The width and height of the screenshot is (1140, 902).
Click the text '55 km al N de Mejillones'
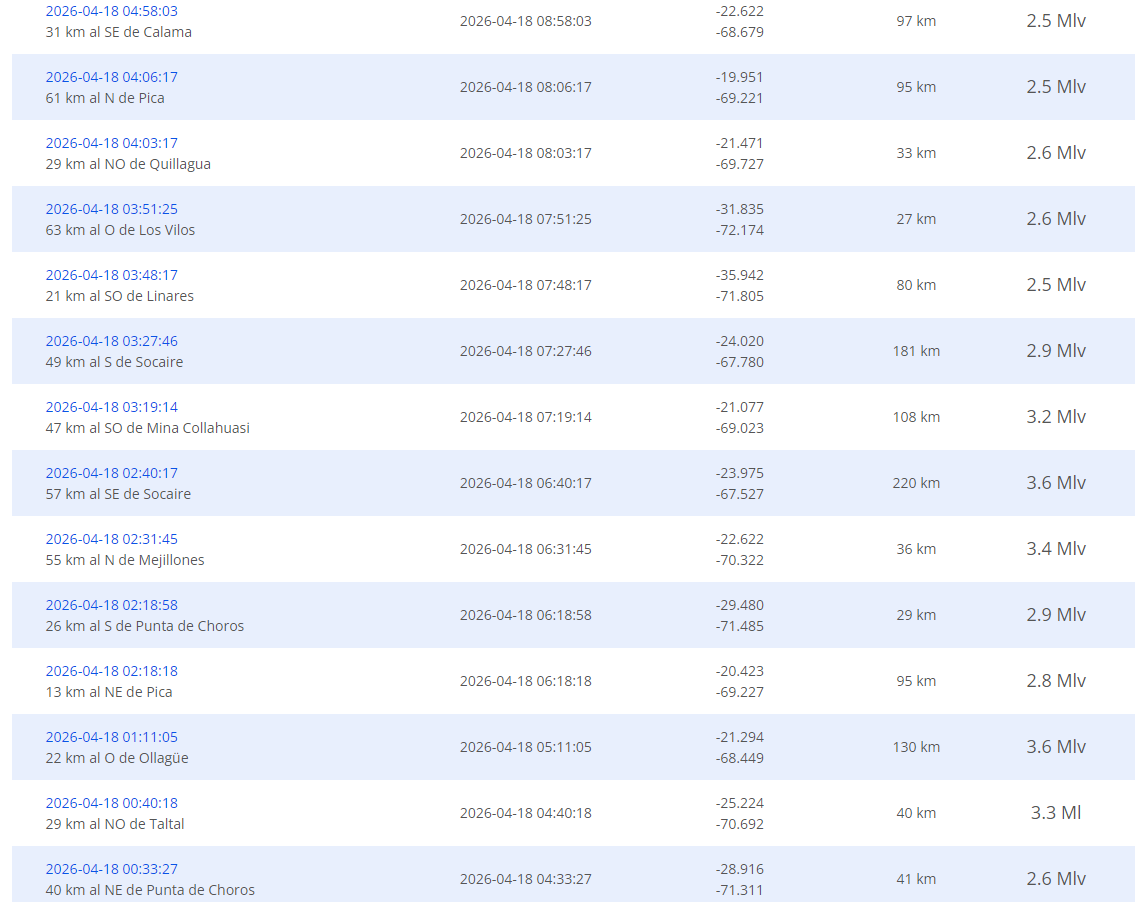tap(125, 560)
